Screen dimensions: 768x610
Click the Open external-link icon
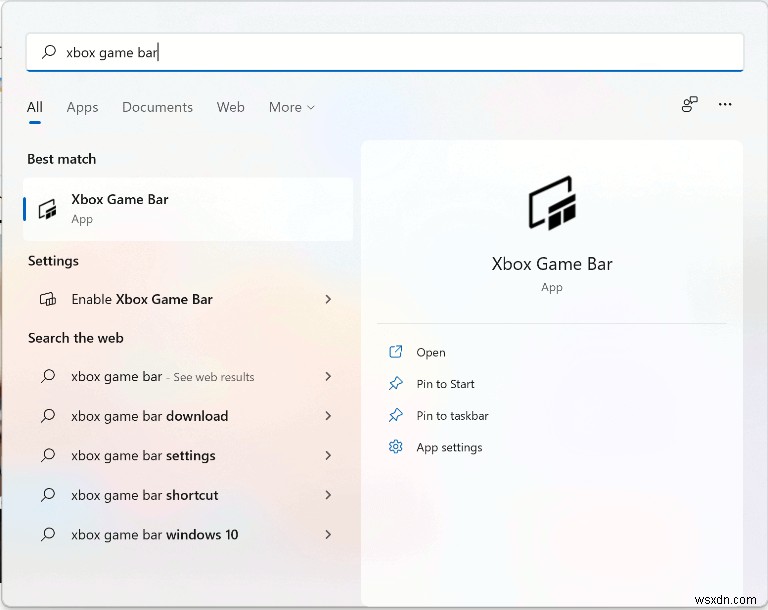tap(395, 352)
